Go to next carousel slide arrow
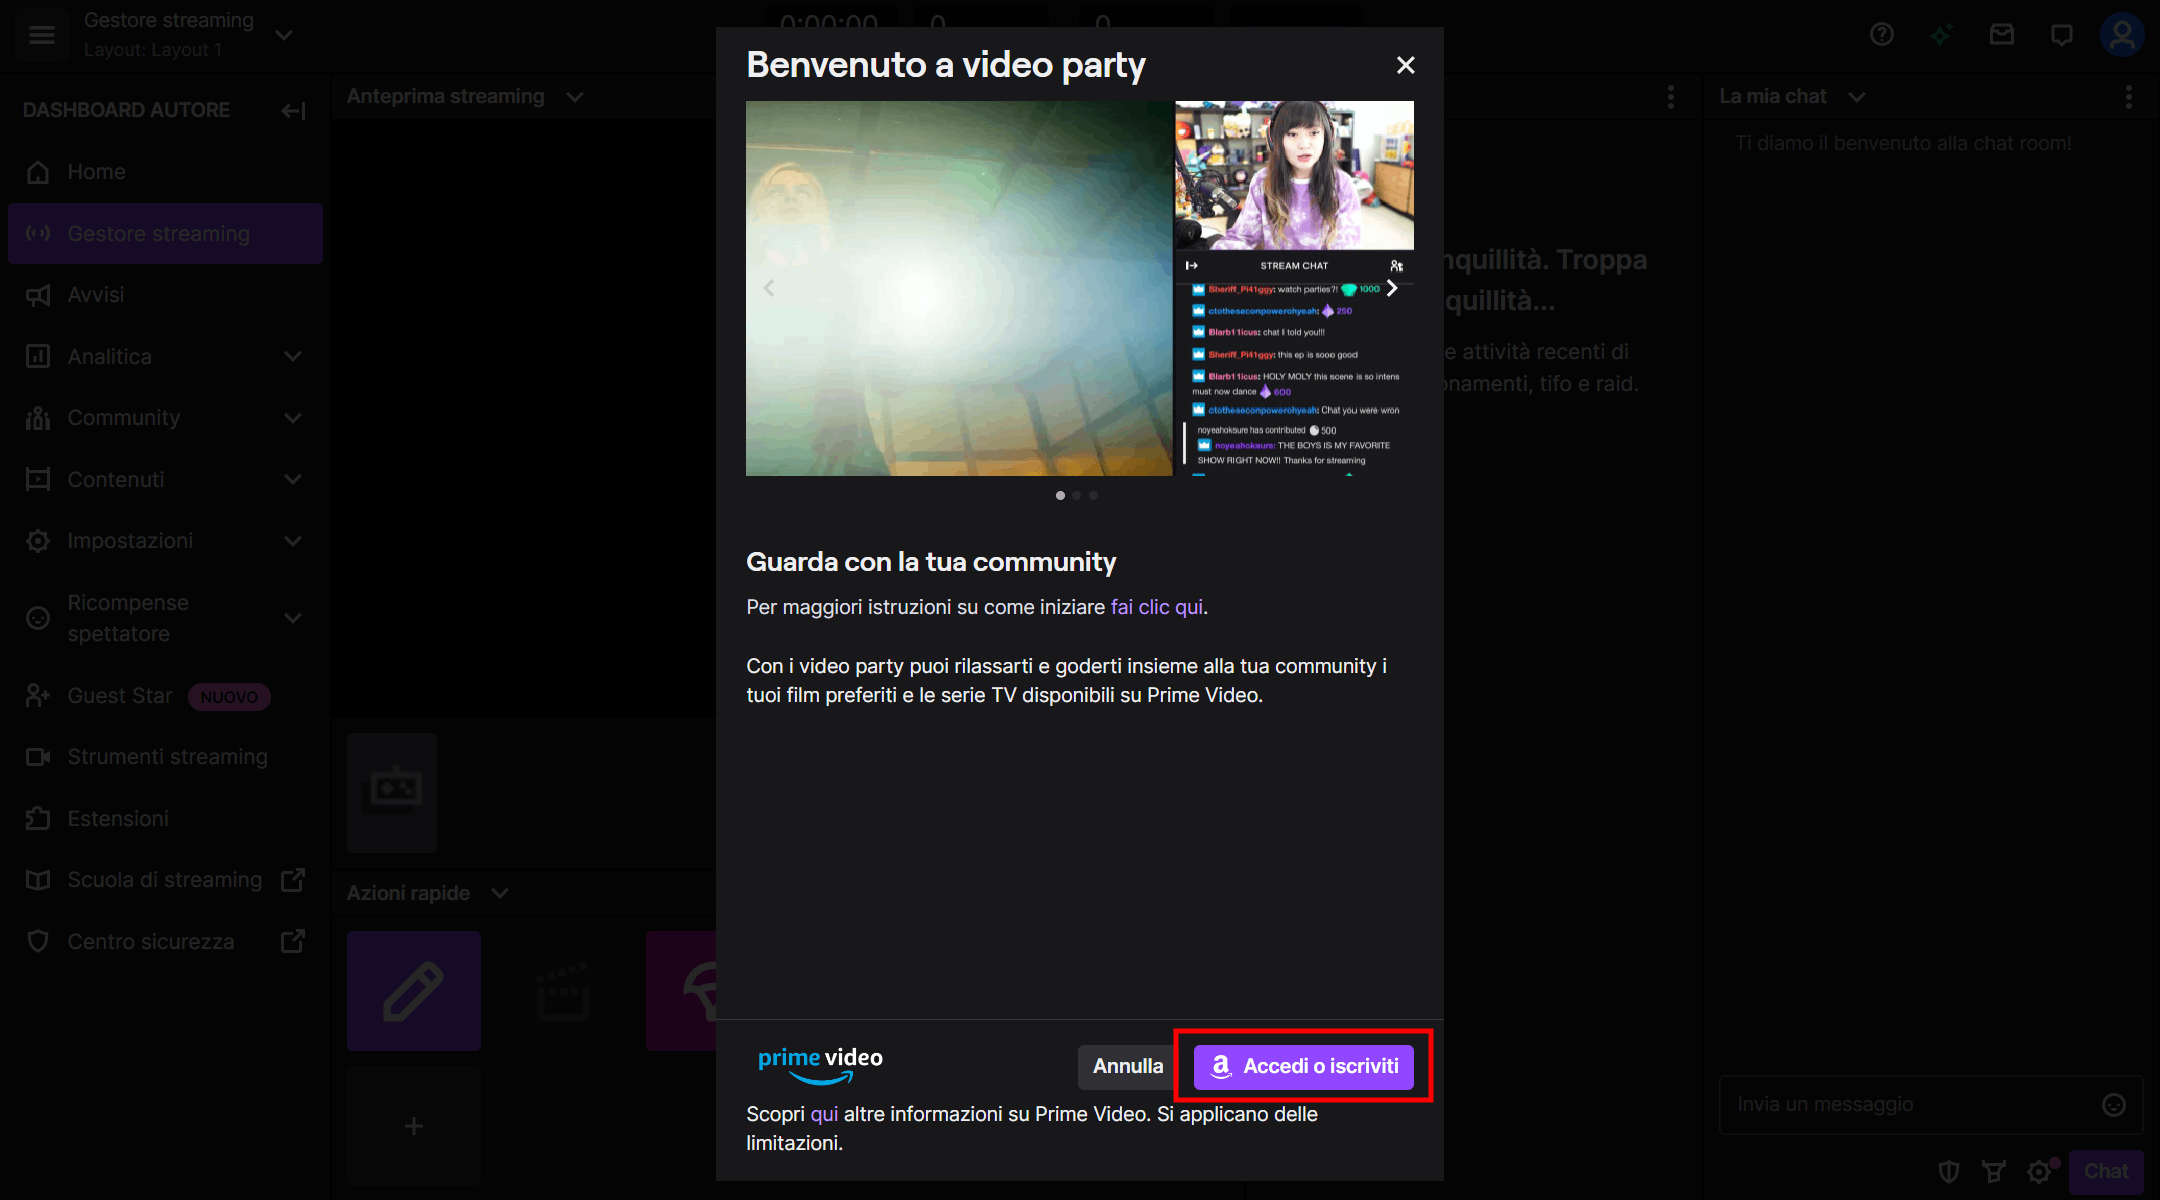Viewport: 2160px width, 1200px height. (1391, 288)
